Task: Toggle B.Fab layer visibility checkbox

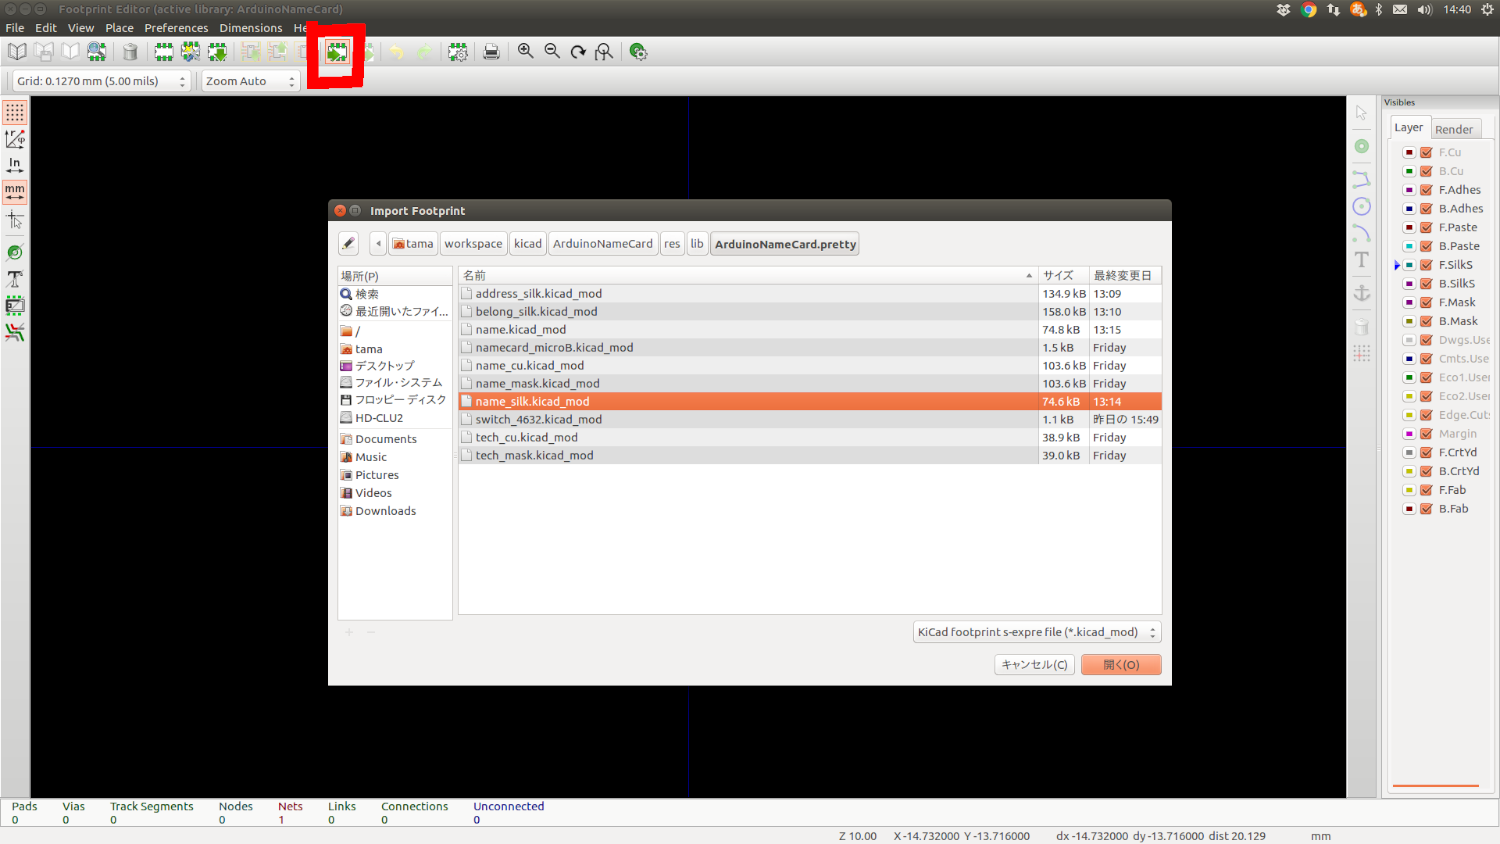Action: 1426,509
